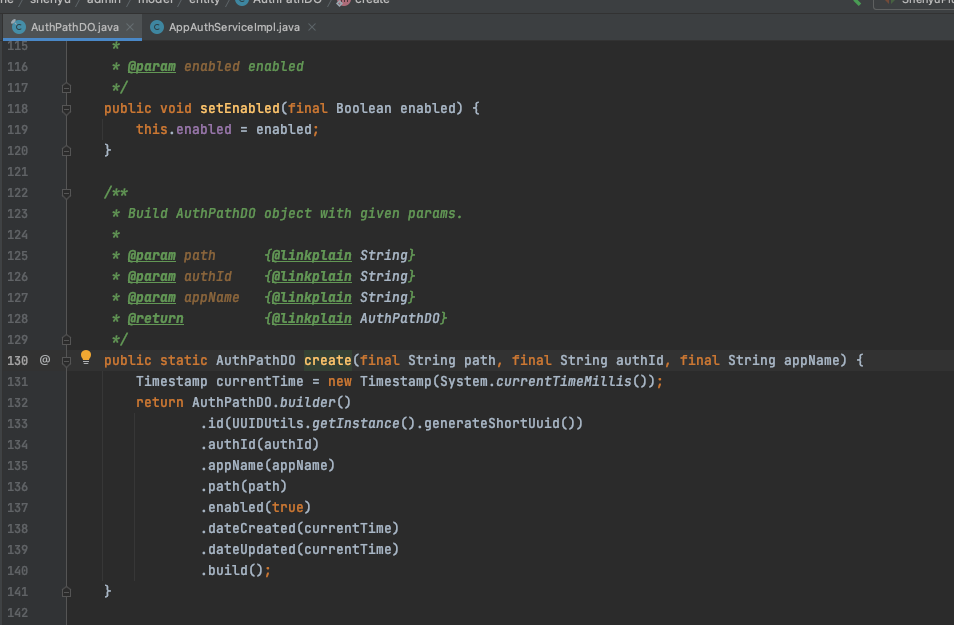Switch to the AuthPathDO.java tab
Screen dimensions: 954x625
pos(74,27)
